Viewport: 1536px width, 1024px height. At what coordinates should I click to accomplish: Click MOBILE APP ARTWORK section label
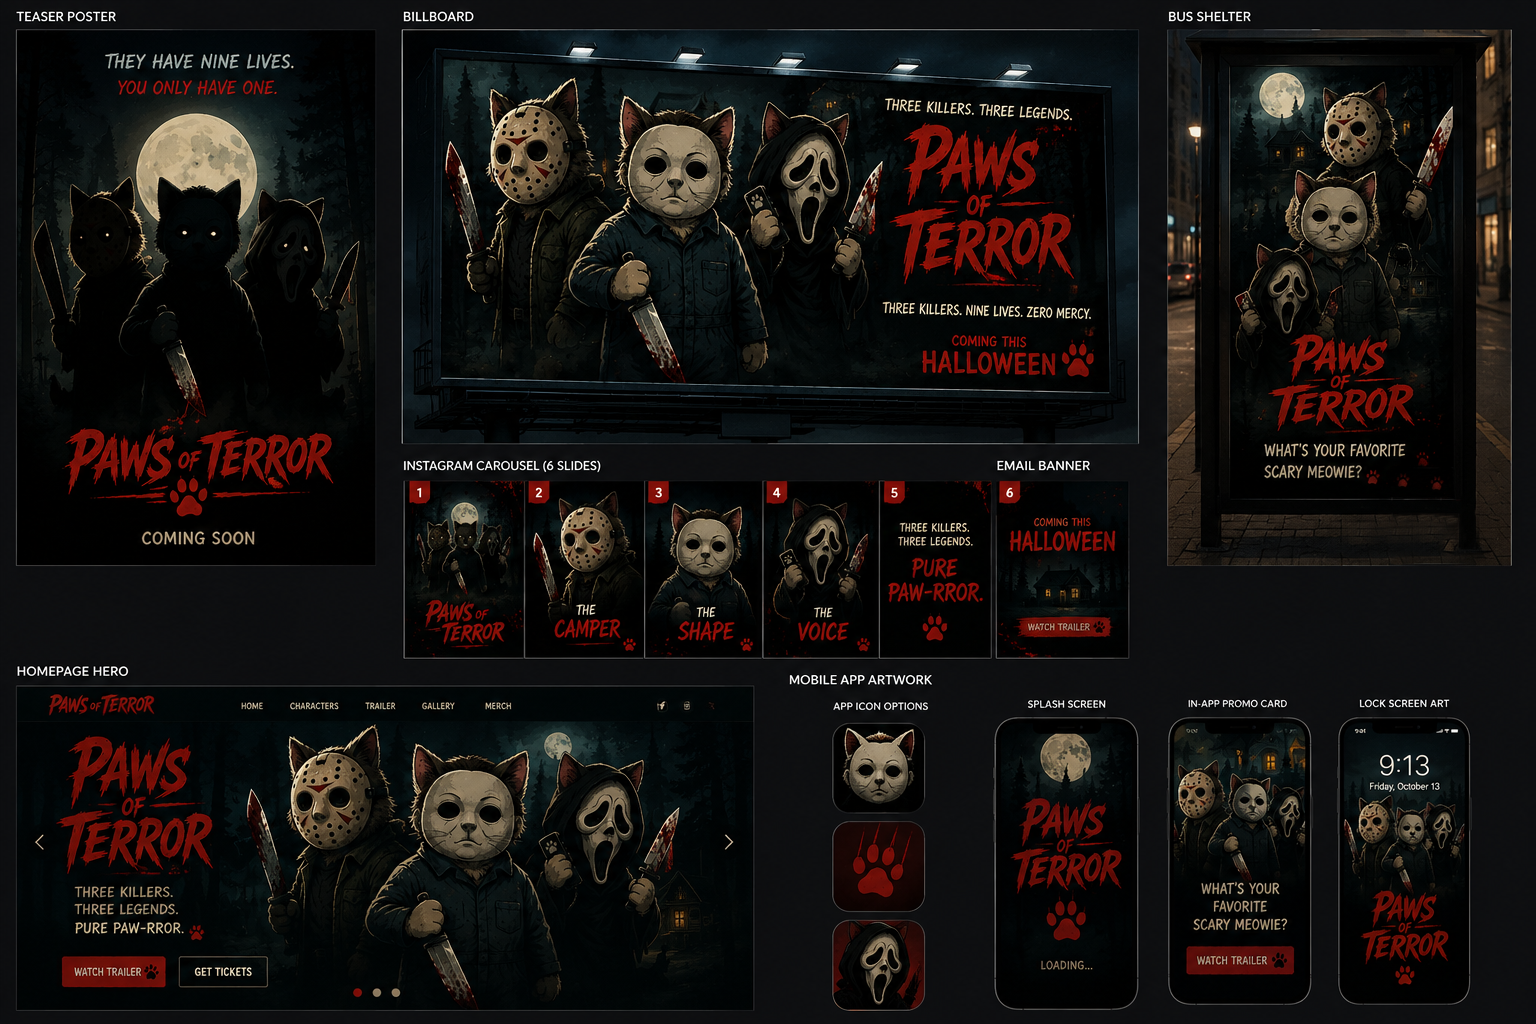click(x=860, y=680)
